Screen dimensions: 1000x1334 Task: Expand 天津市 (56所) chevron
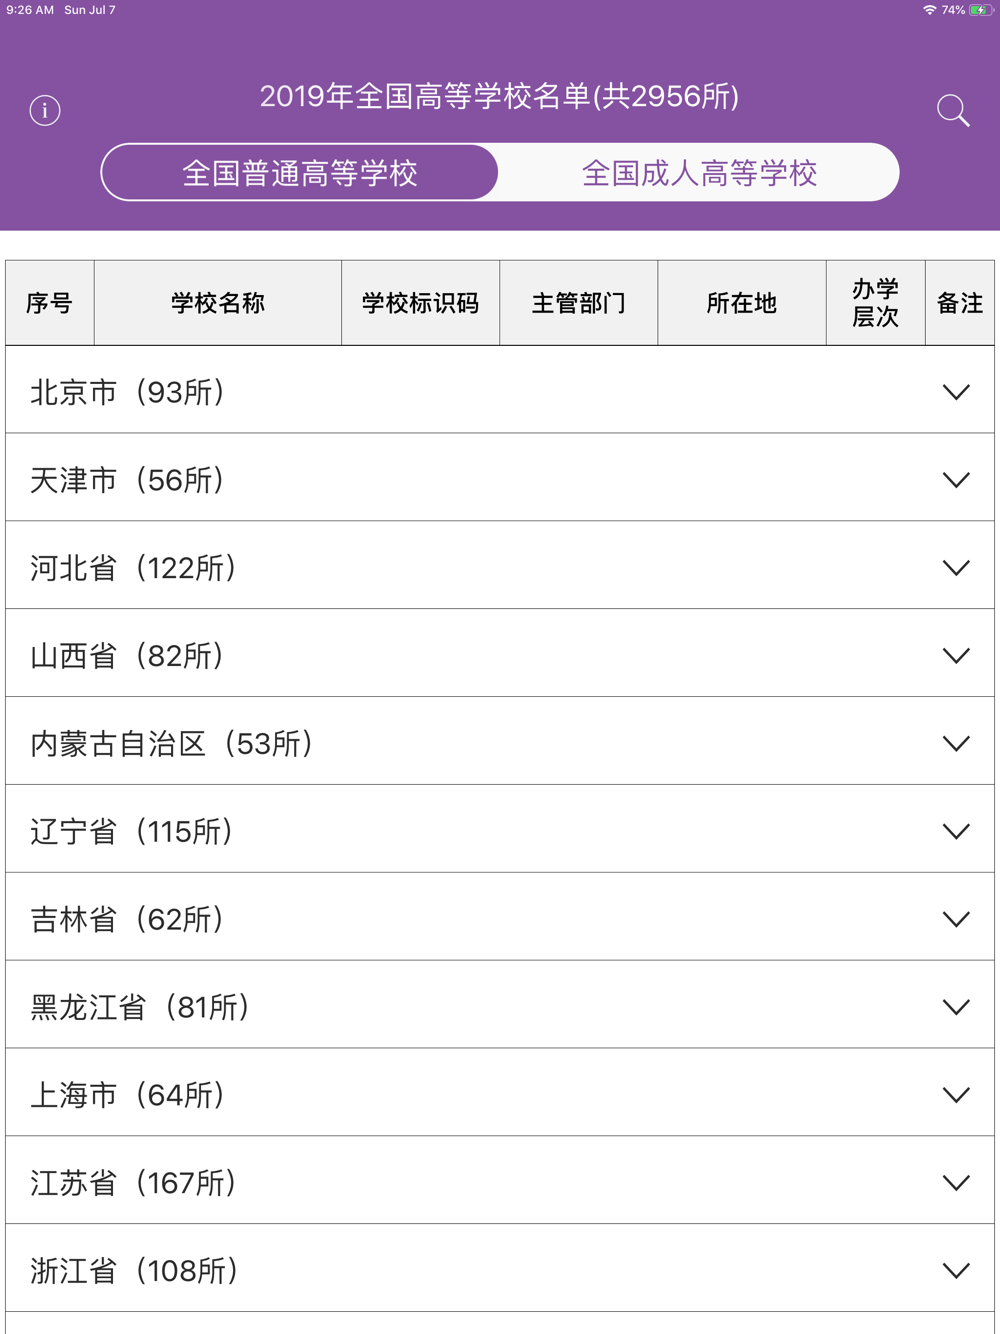956,480
